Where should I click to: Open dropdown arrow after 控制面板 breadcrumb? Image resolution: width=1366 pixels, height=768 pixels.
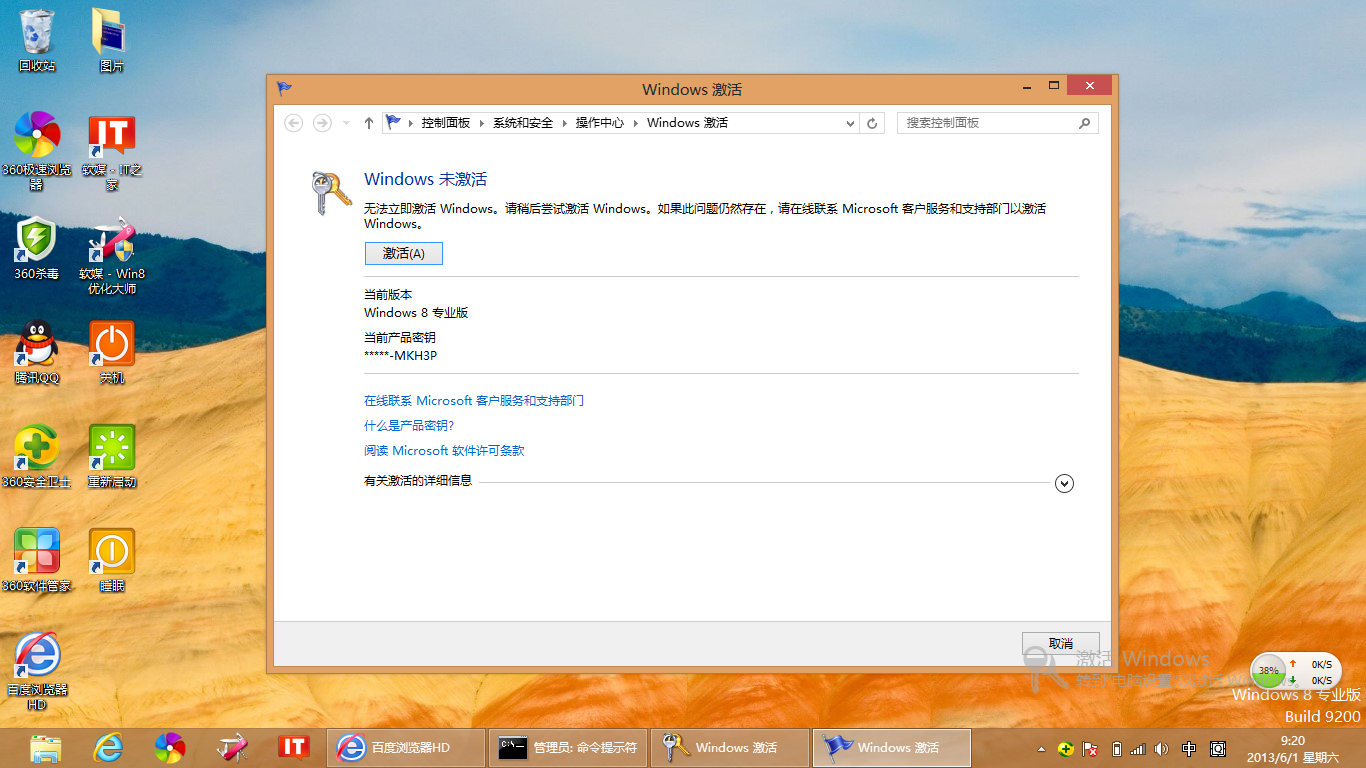(x=481, y=123)
